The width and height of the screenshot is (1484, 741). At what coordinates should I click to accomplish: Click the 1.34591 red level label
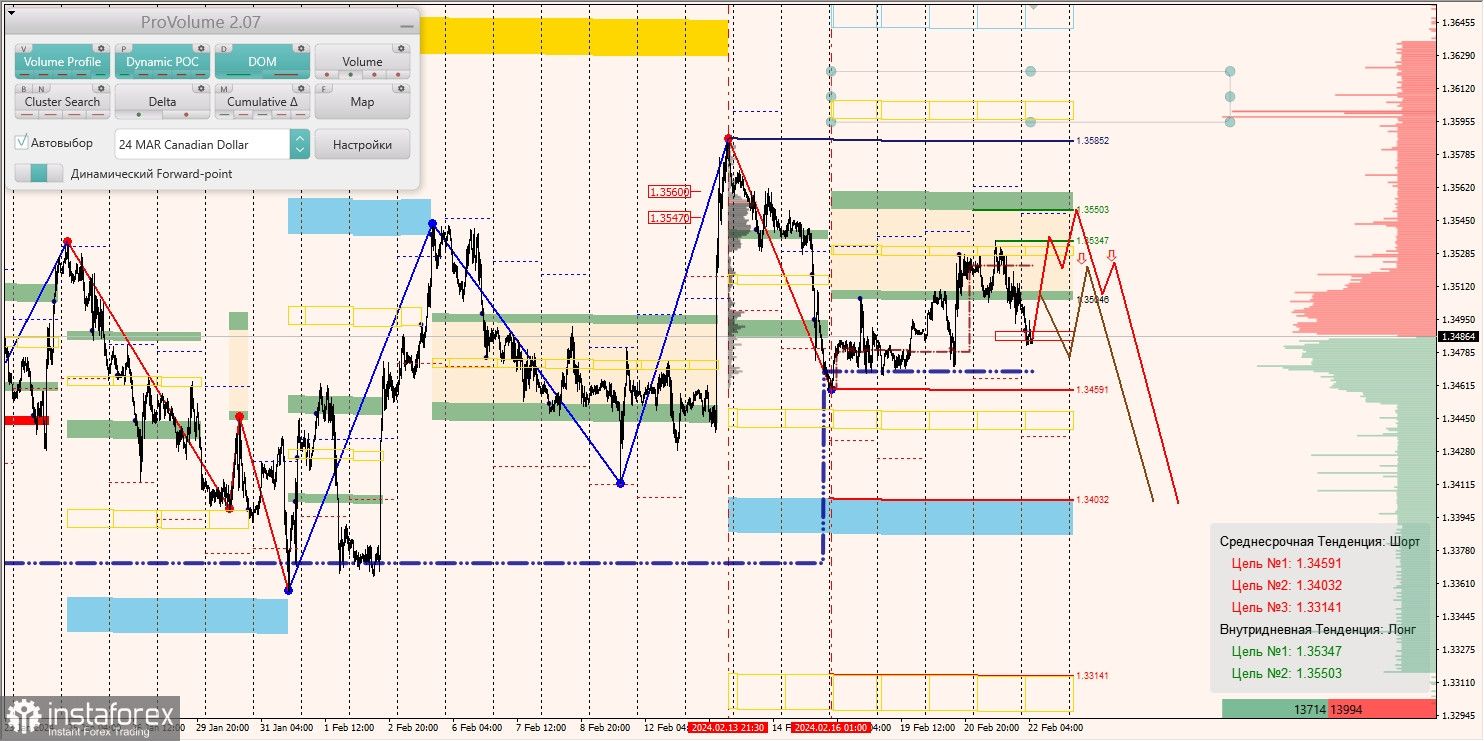click(x=1093, y=390)
